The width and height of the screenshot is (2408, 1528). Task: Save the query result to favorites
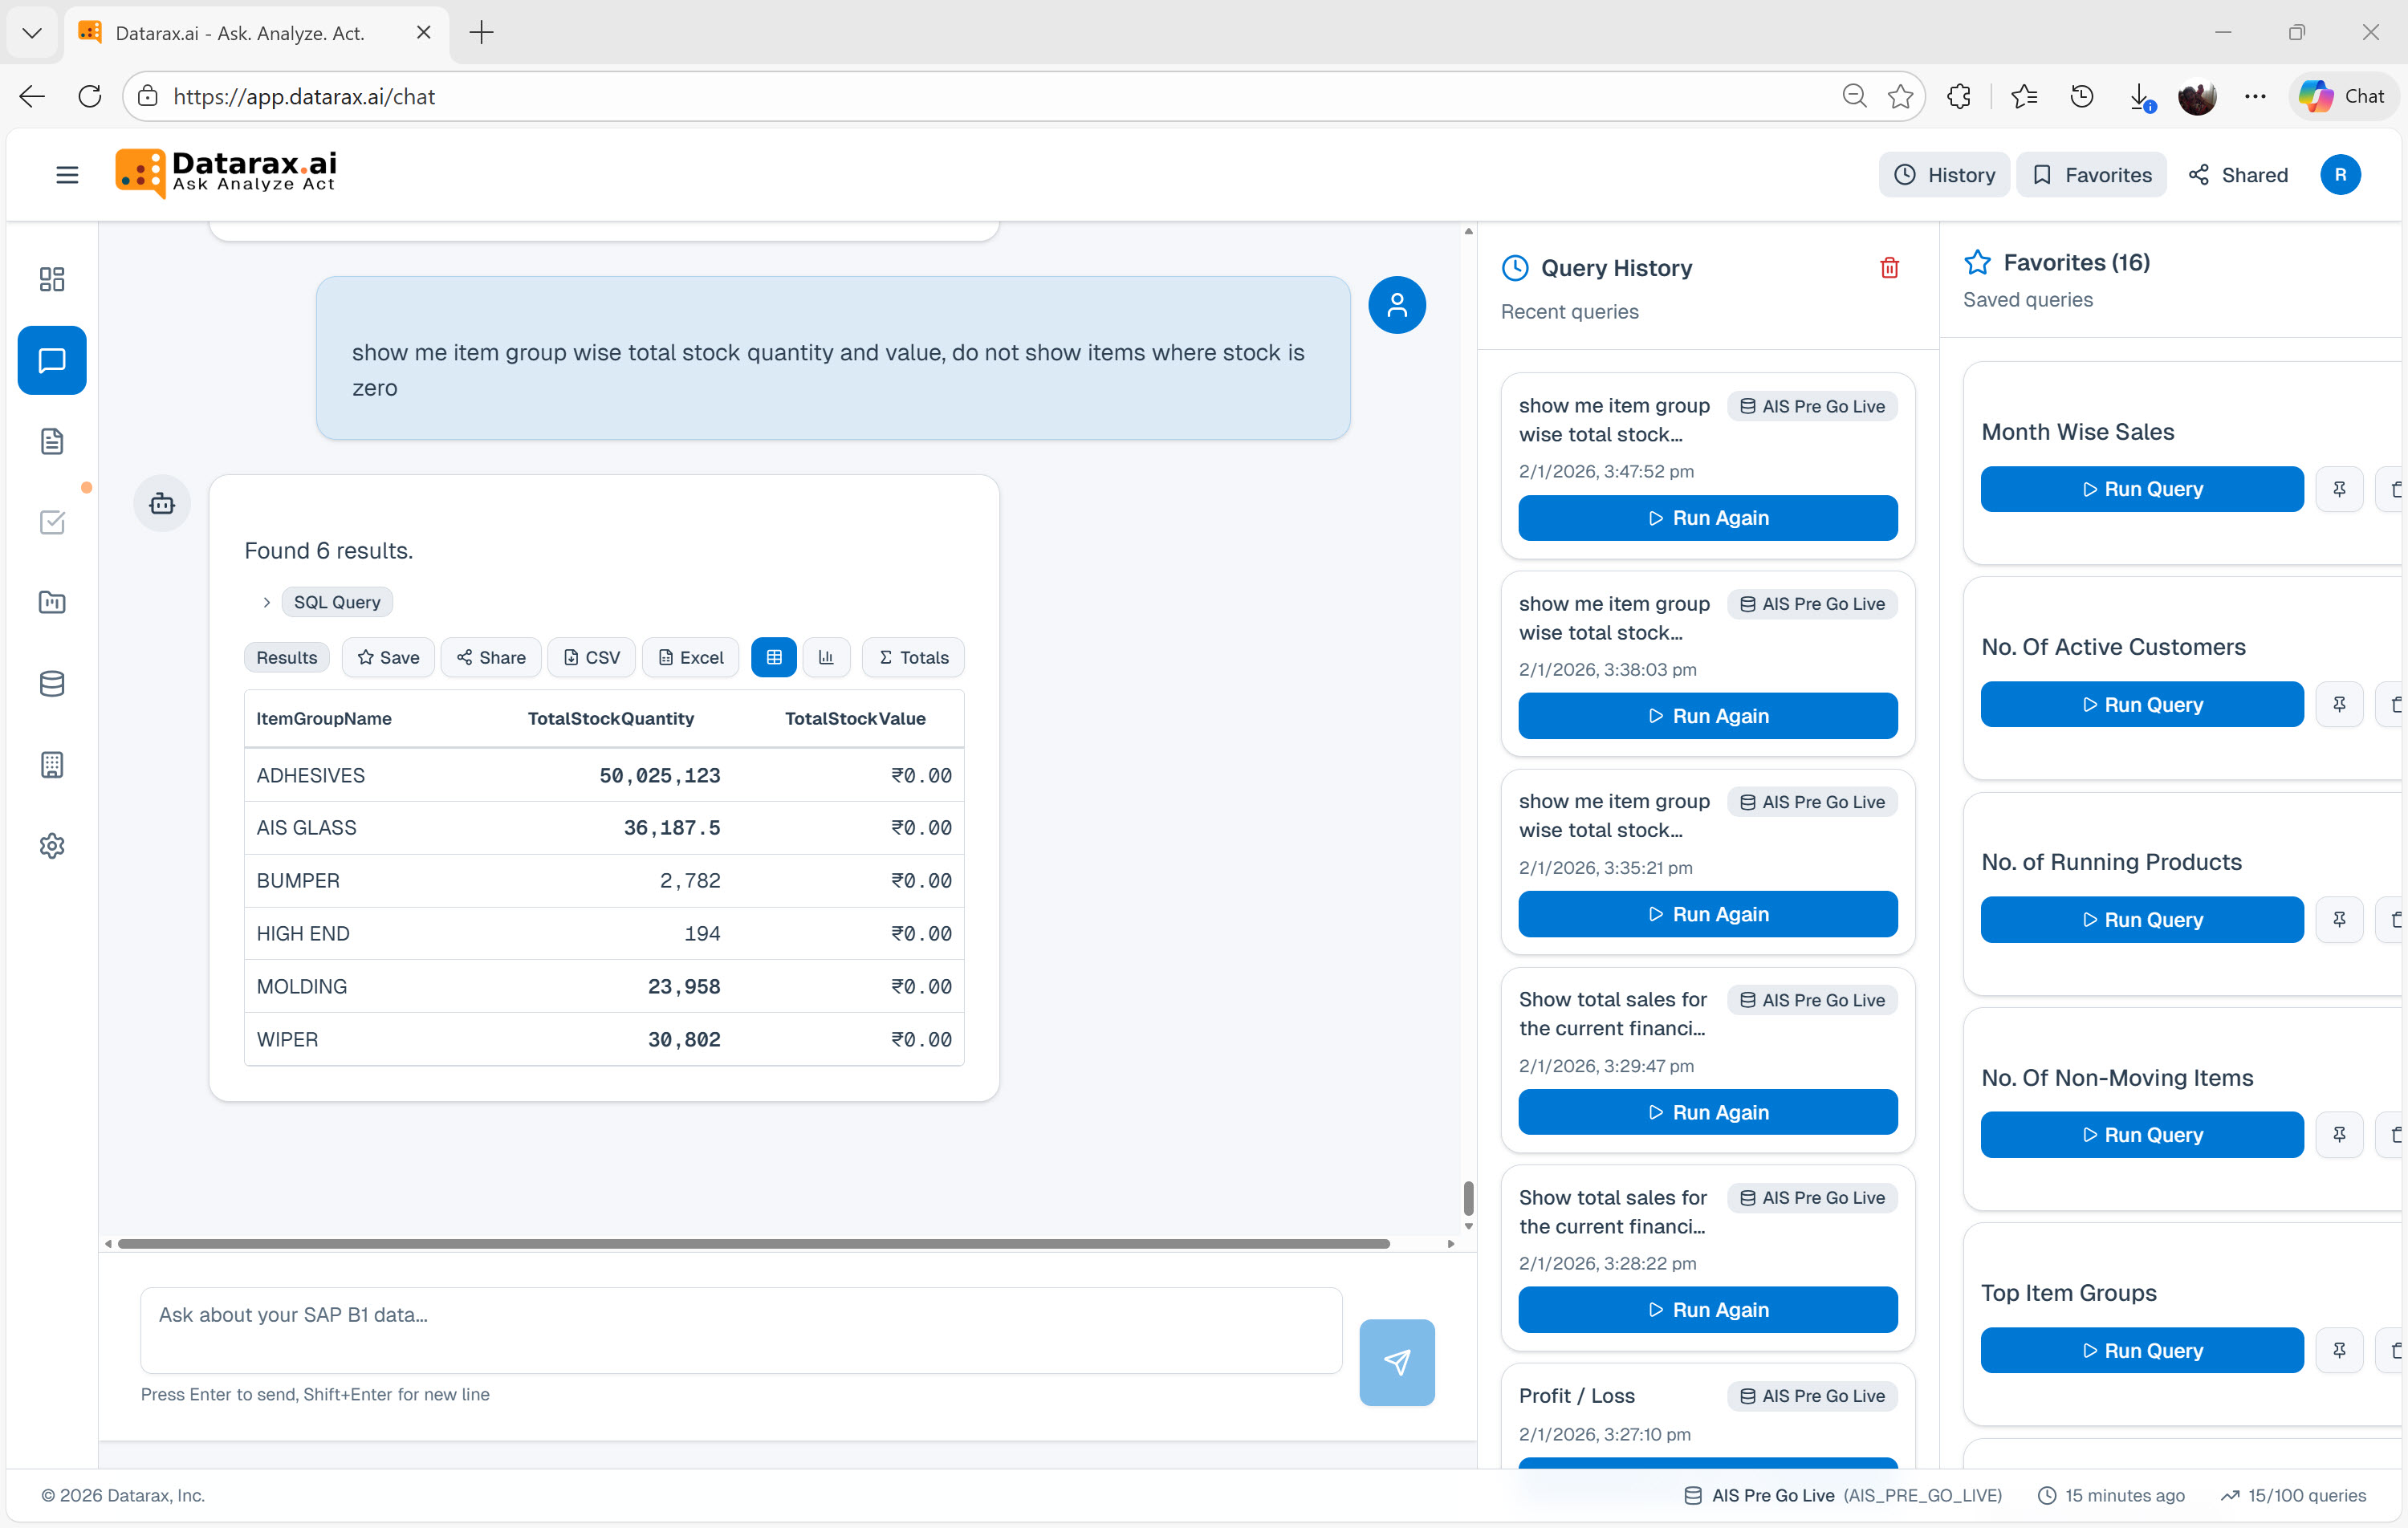pyautogui.click(x=387, y=657)
